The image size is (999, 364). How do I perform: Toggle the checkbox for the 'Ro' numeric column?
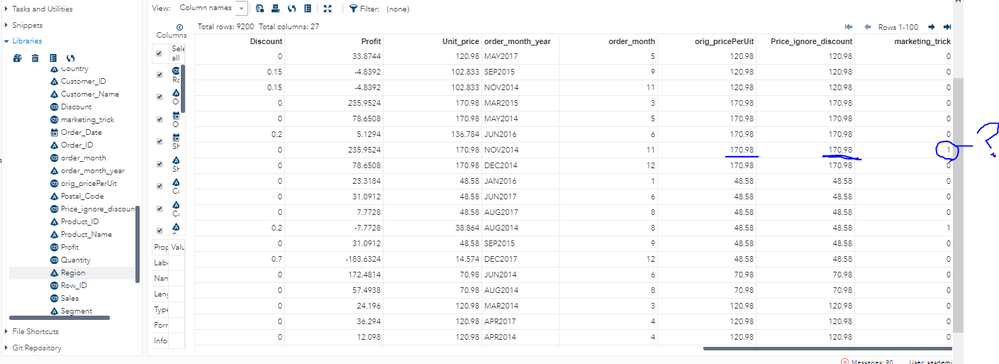tap(159, 75)
